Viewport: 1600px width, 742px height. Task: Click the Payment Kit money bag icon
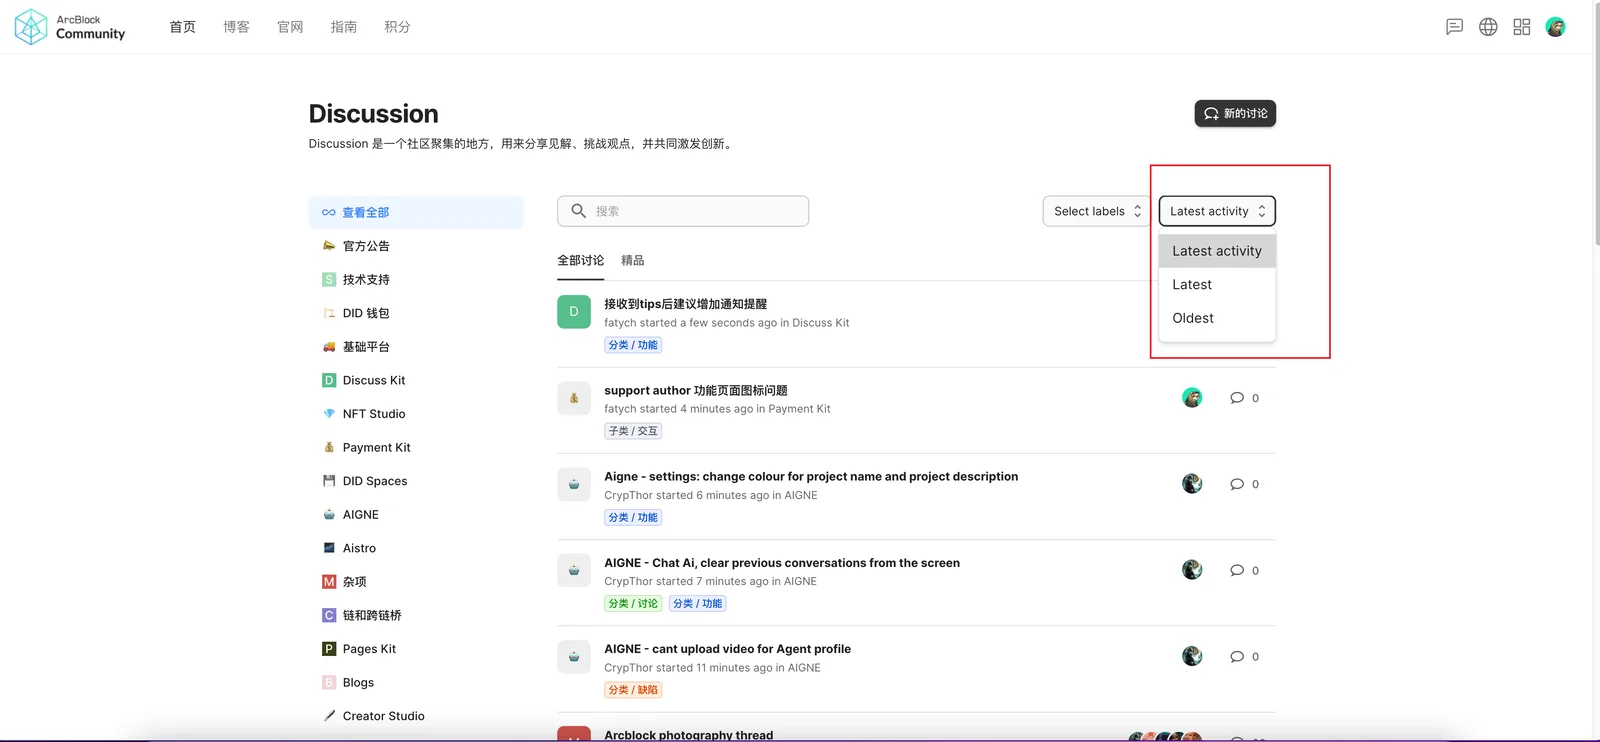tap(329, 447)
